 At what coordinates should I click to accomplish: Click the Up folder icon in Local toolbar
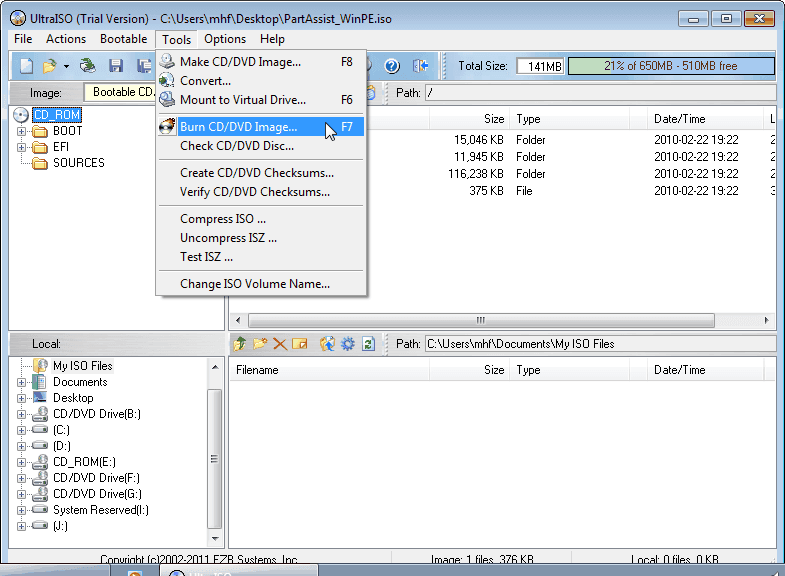click(240, 344)
